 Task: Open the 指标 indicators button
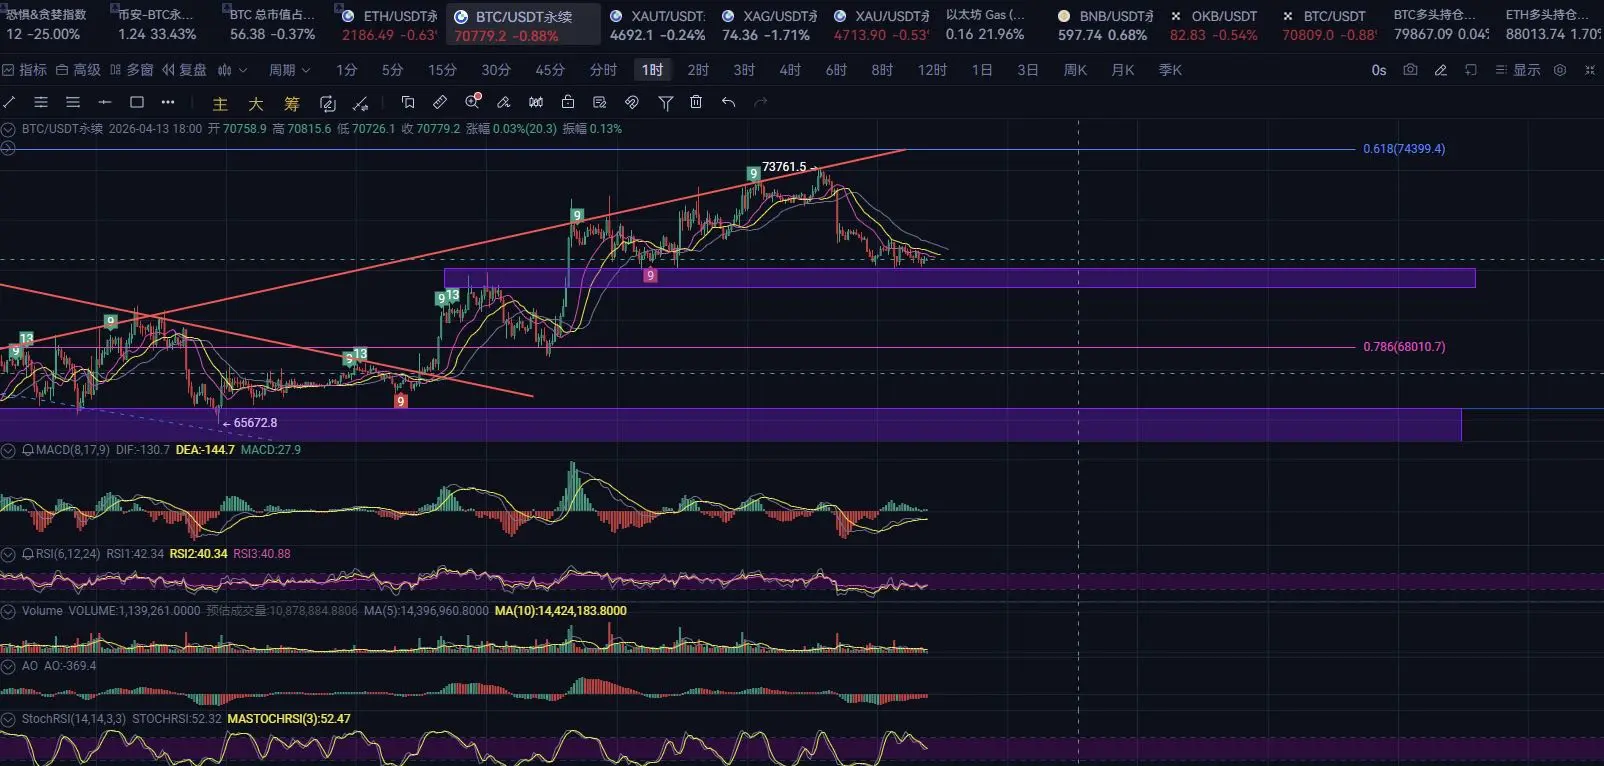25,70
